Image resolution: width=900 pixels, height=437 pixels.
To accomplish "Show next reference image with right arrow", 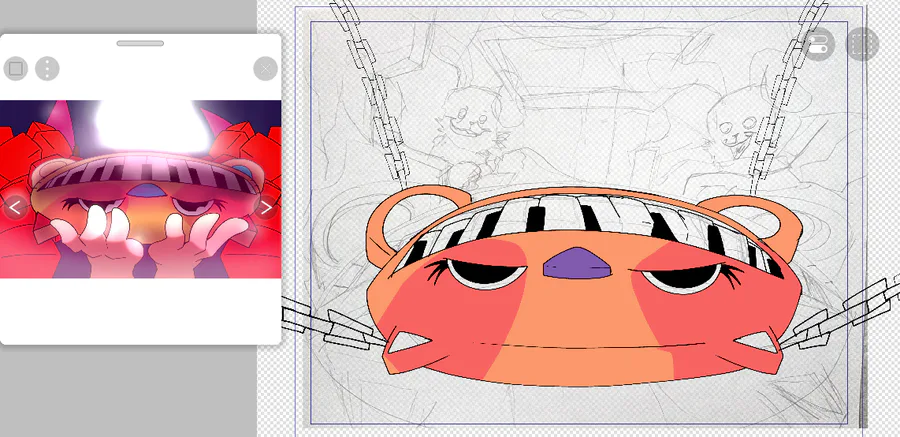I will click(266, 207).
